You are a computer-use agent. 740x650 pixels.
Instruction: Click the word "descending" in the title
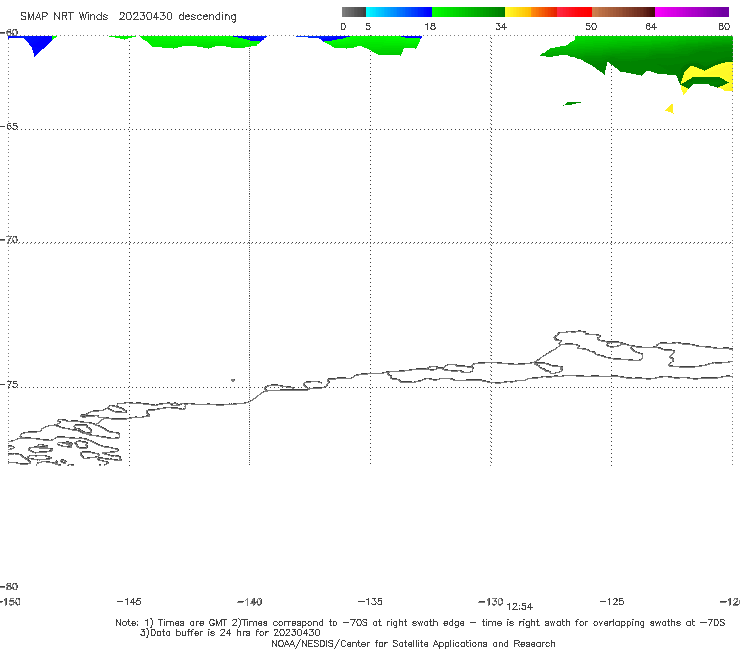pyautogui.click(x=207, y=17)
